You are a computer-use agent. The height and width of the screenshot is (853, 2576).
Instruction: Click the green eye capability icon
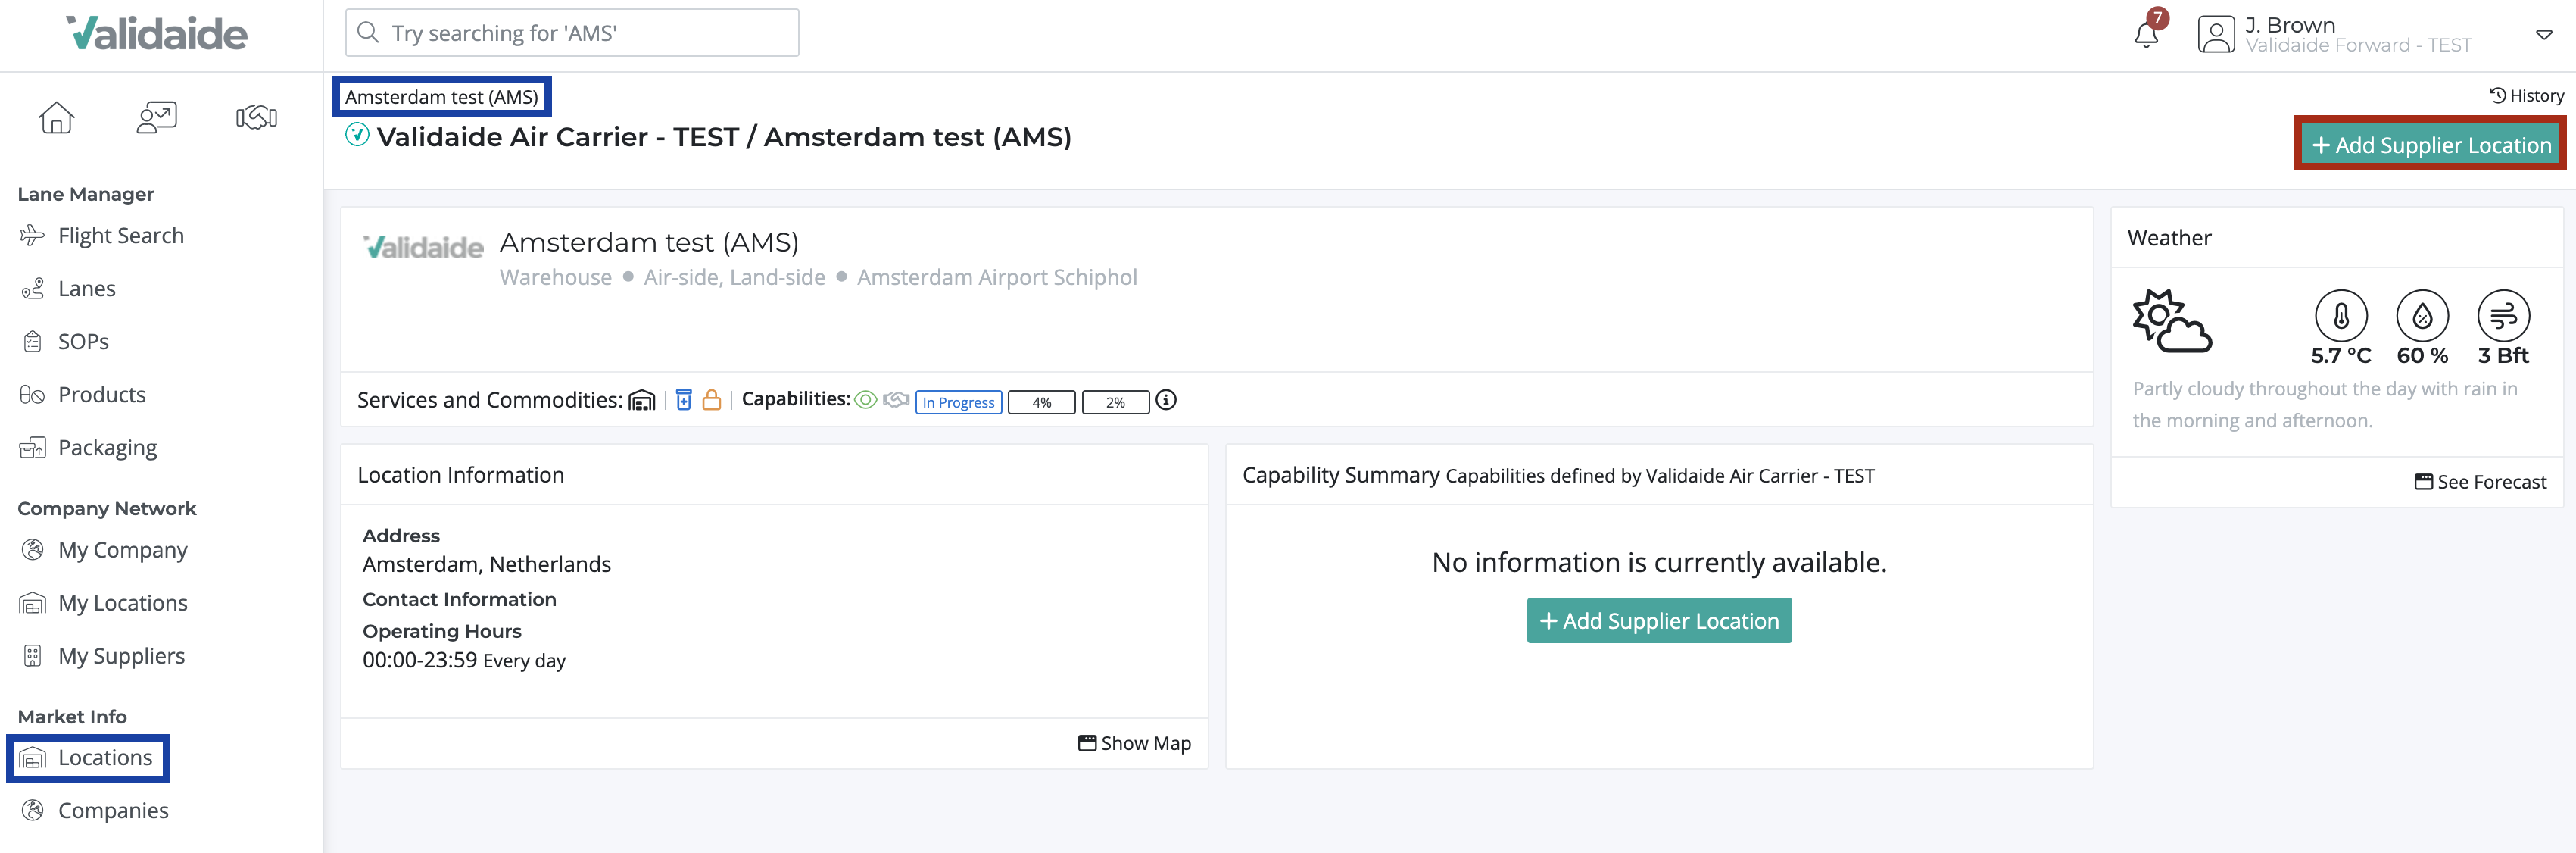point(866,400)
